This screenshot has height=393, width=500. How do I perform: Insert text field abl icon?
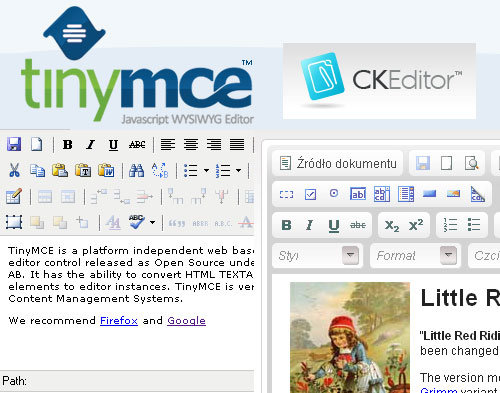click(x=358, y=194)
